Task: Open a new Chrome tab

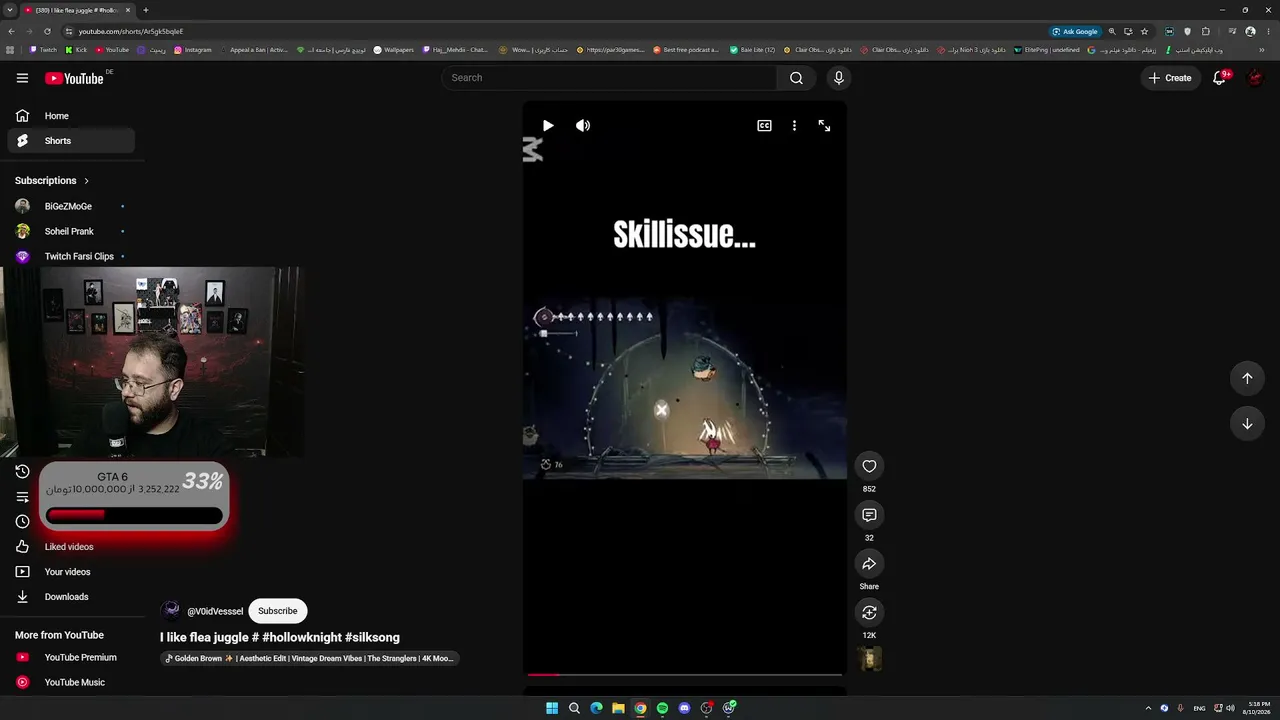Action: click(146, 10)
